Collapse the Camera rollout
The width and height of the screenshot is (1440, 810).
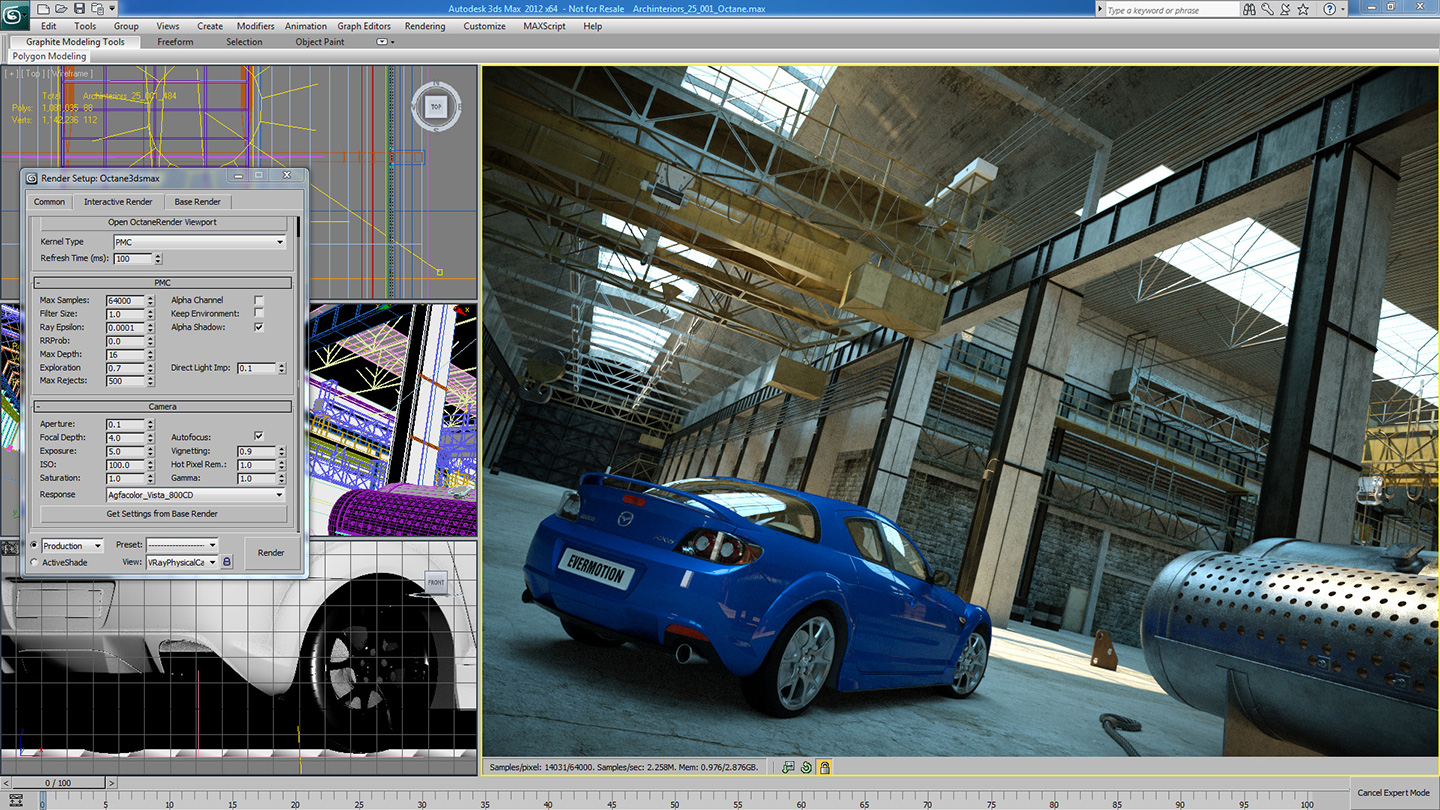(x=163, y=407)
